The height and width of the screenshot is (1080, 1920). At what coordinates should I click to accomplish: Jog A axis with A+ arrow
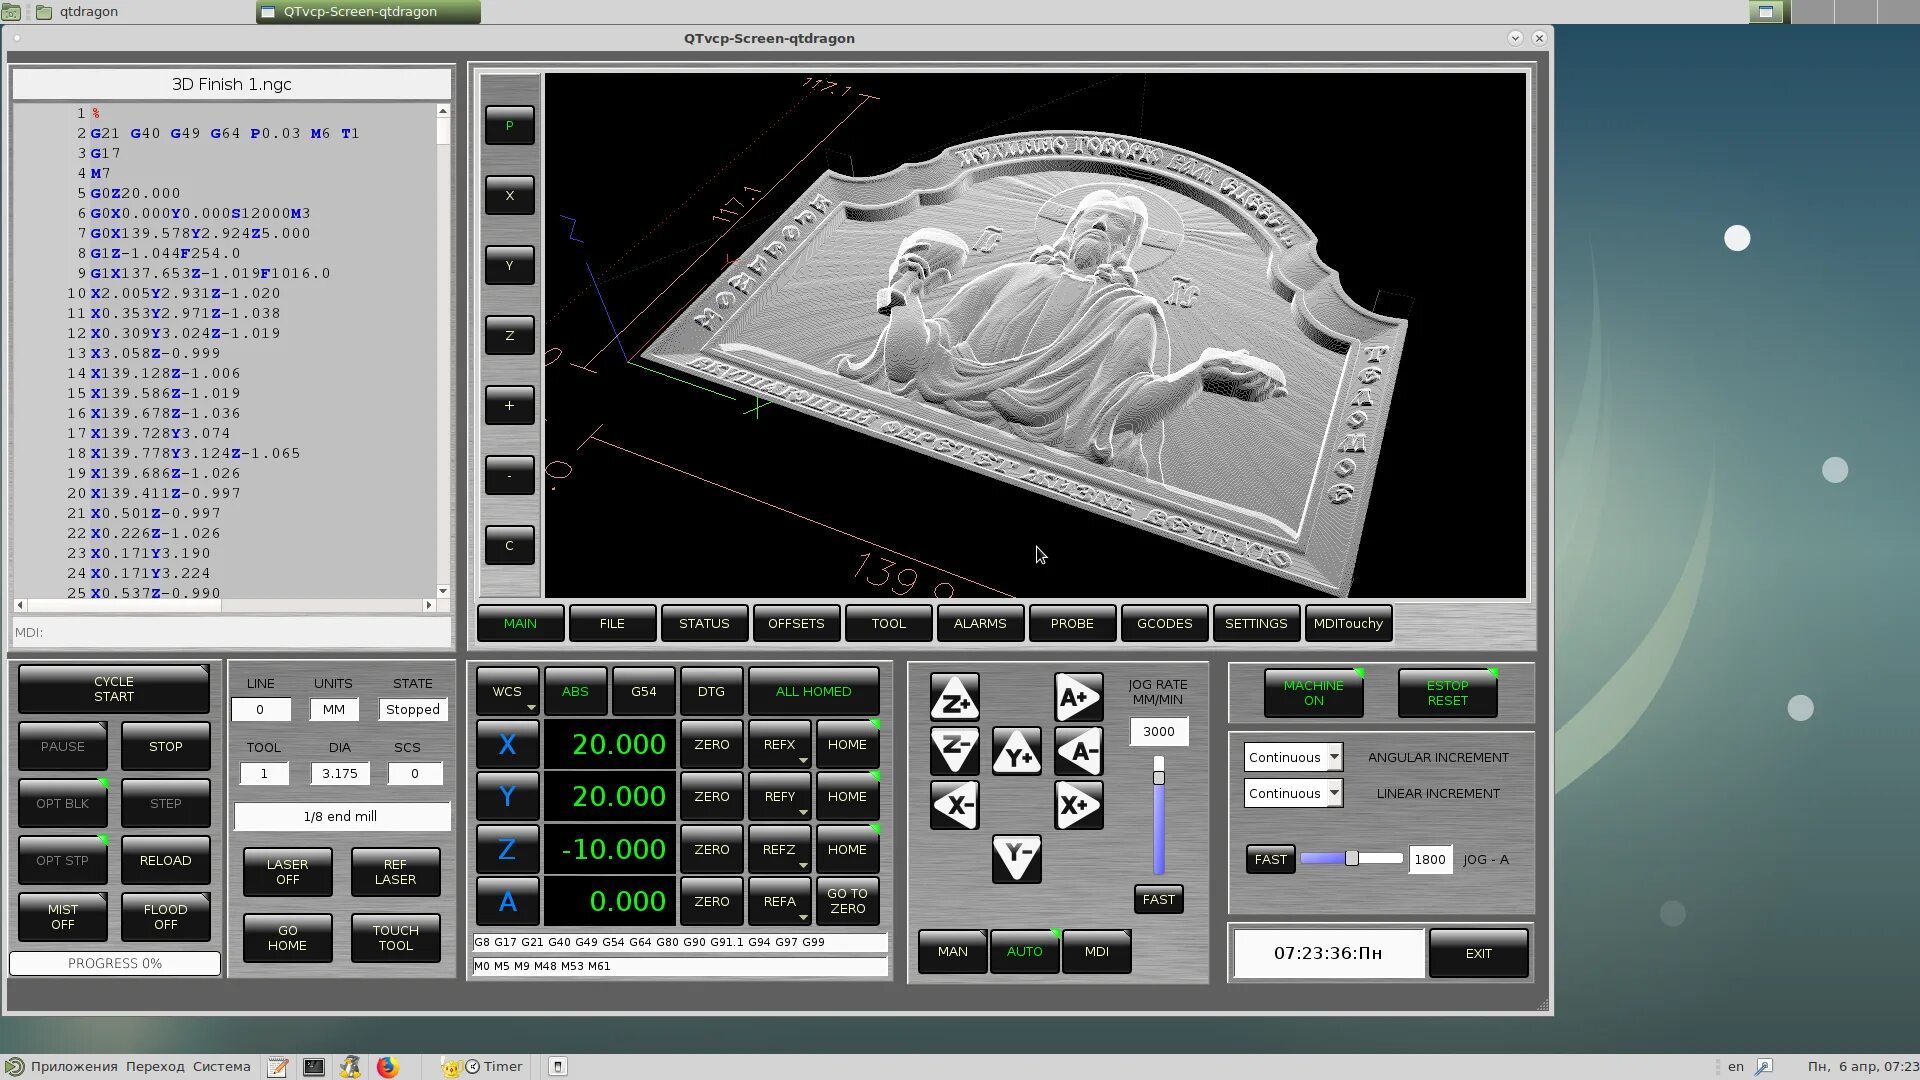(1078, 698)
